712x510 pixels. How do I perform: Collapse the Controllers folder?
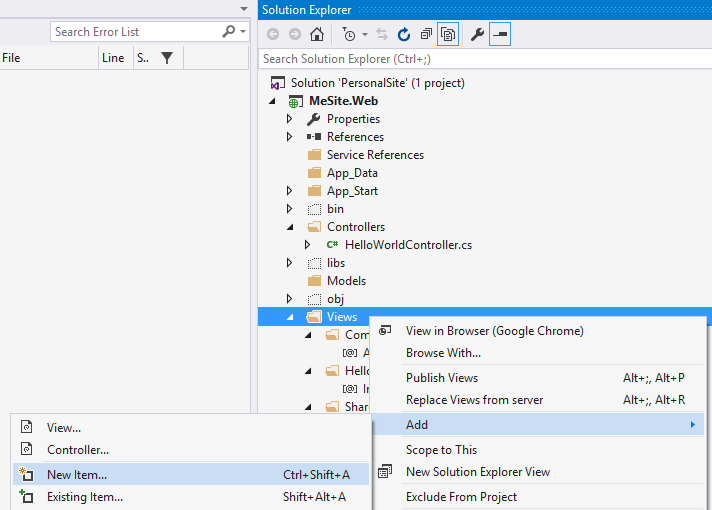(290, 227)
